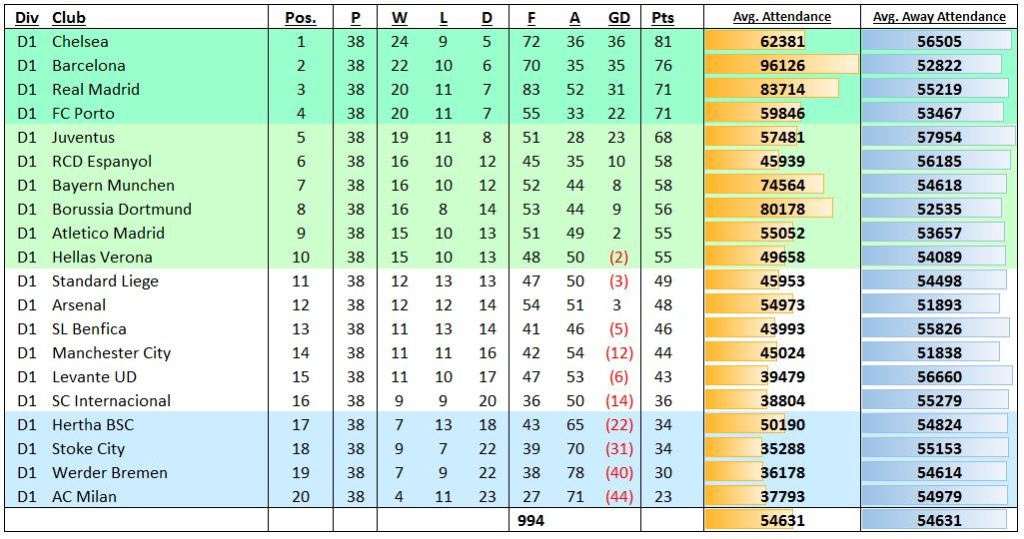Select Stoke City's average attendance 35288

click(x=781, y=449)
